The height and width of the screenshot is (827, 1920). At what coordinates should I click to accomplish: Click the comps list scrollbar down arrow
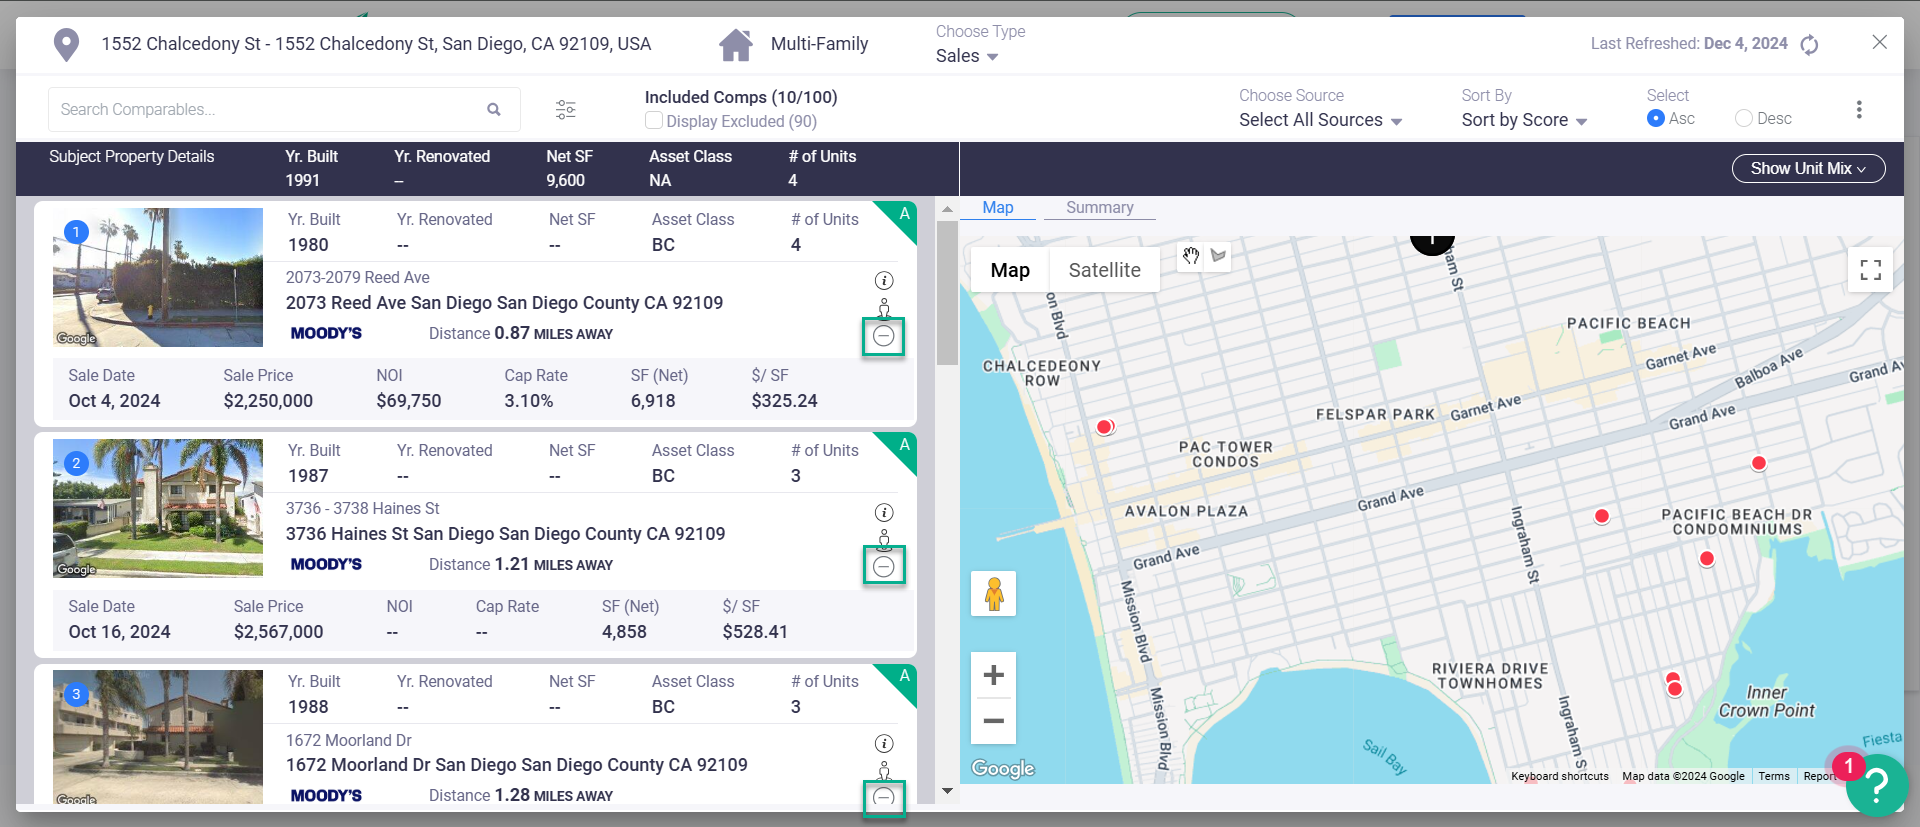tap(947, 791)
